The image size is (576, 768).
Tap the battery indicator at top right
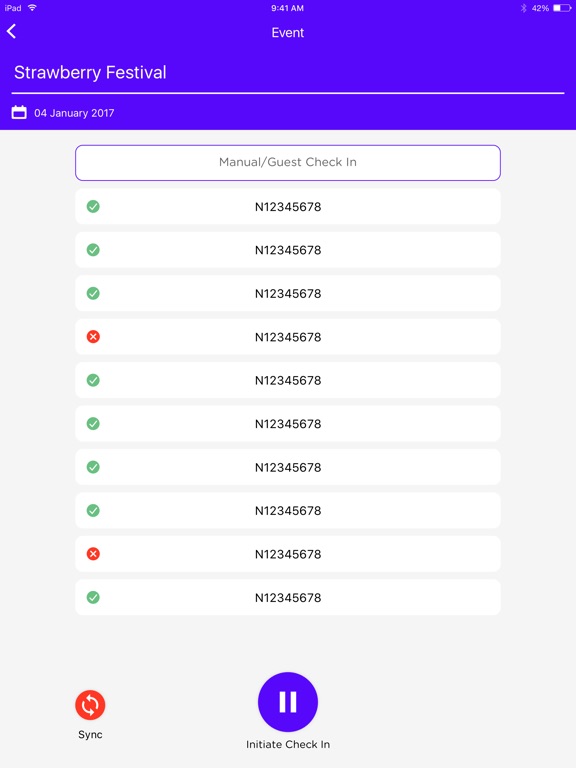[562, 8]
